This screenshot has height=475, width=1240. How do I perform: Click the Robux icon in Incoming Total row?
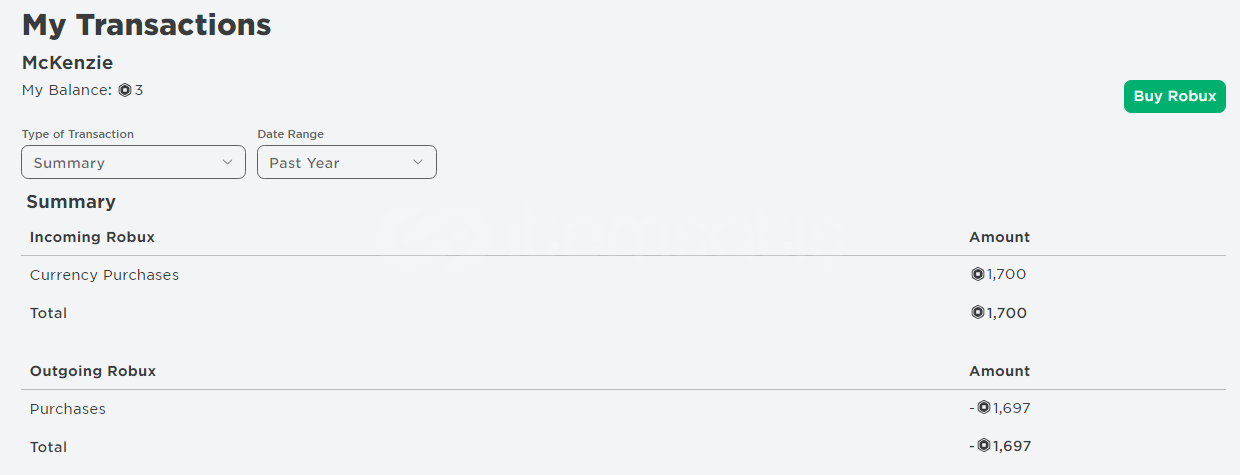pos(978,313)
